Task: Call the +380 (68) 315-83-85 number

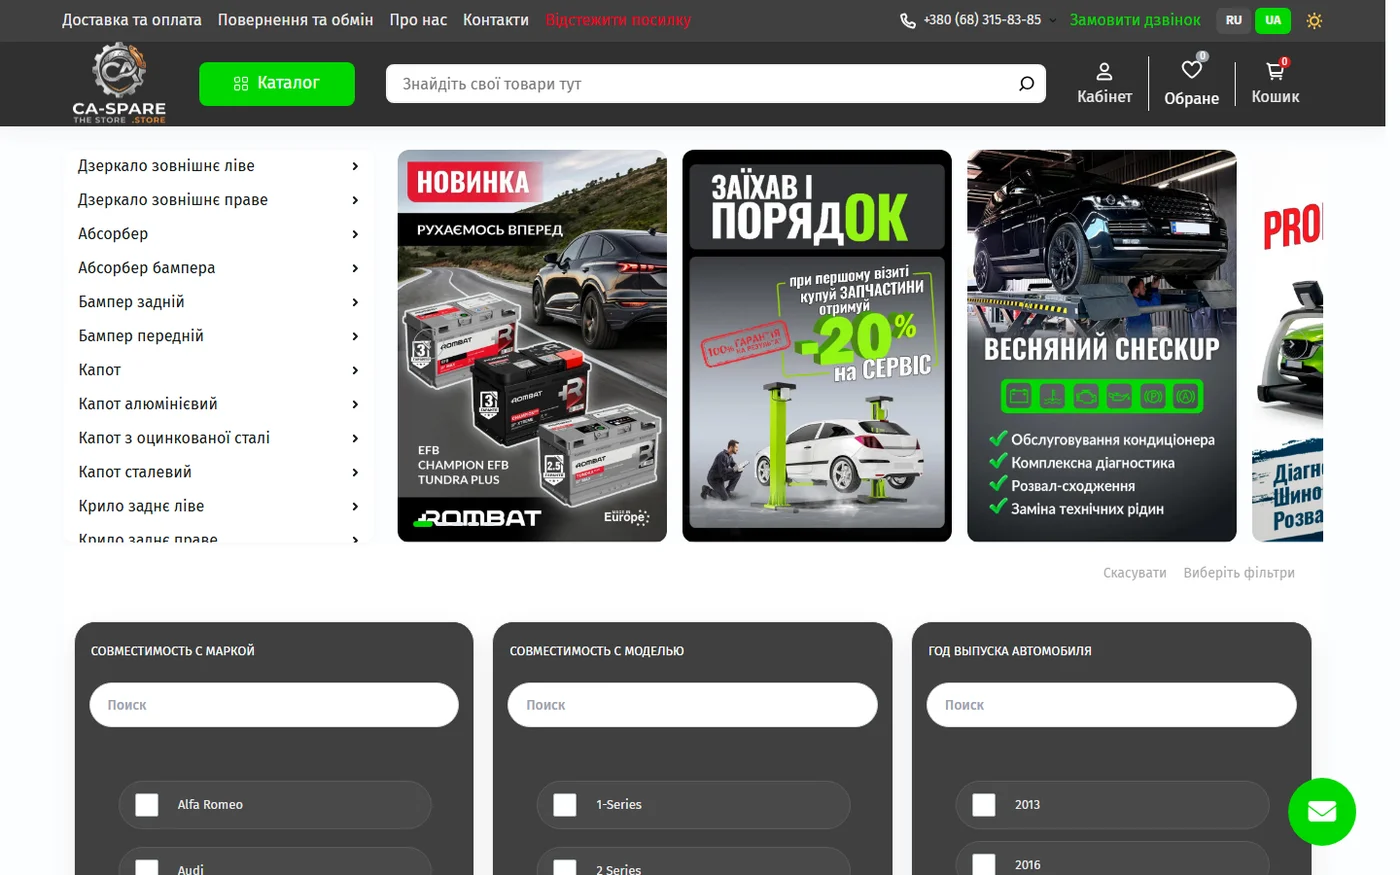Action: pyautogui.click(x=982, y=20)
